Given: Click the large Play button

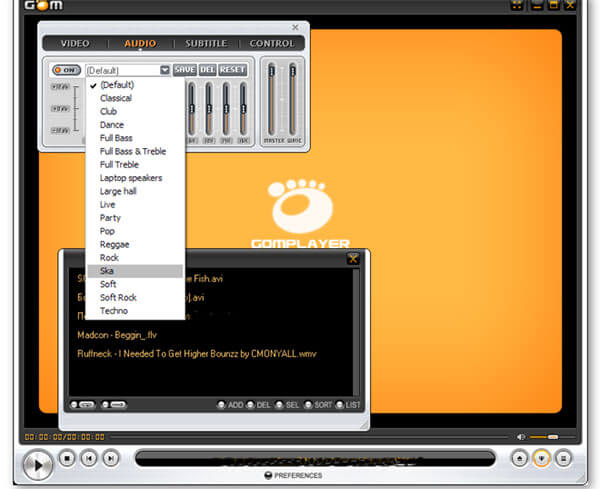Looking at the screenshot, I should (x=38, y=465).
